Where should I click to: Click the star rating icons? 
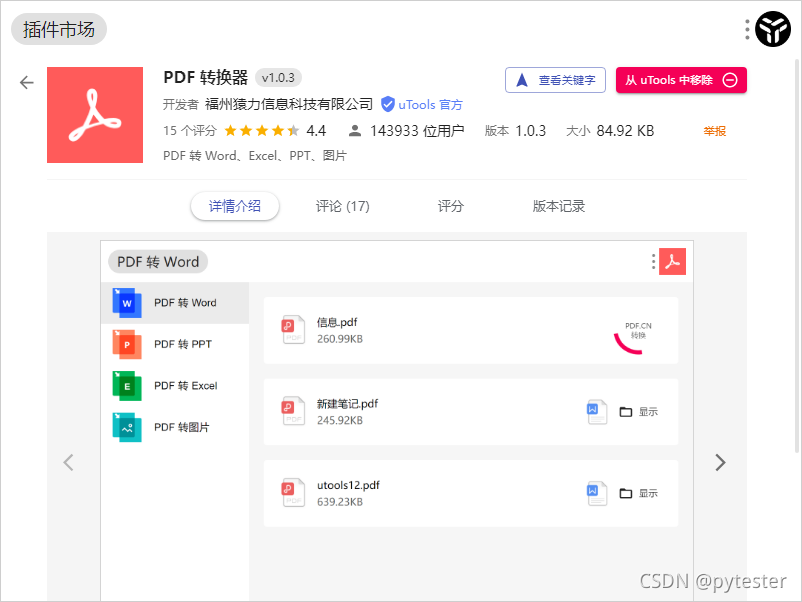click(262, 131)
